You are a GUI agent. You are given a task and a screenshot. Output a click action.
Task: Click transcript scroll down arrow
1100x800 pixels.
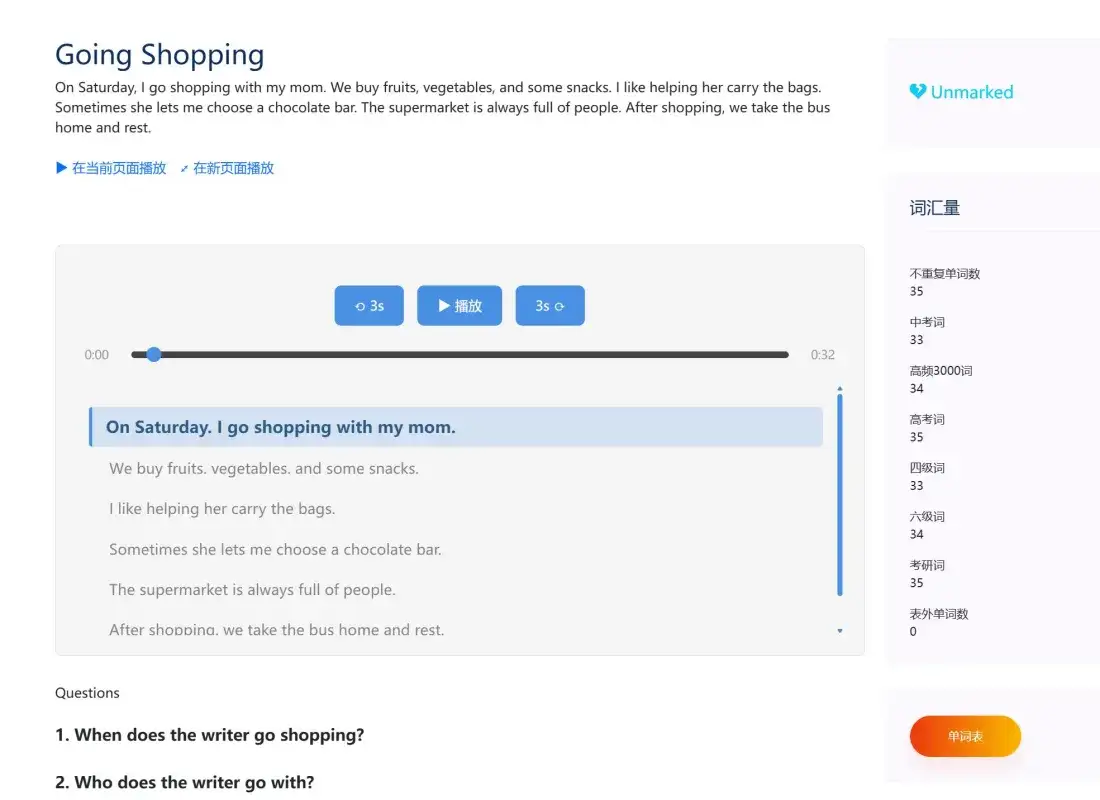[x=840, y=631]
